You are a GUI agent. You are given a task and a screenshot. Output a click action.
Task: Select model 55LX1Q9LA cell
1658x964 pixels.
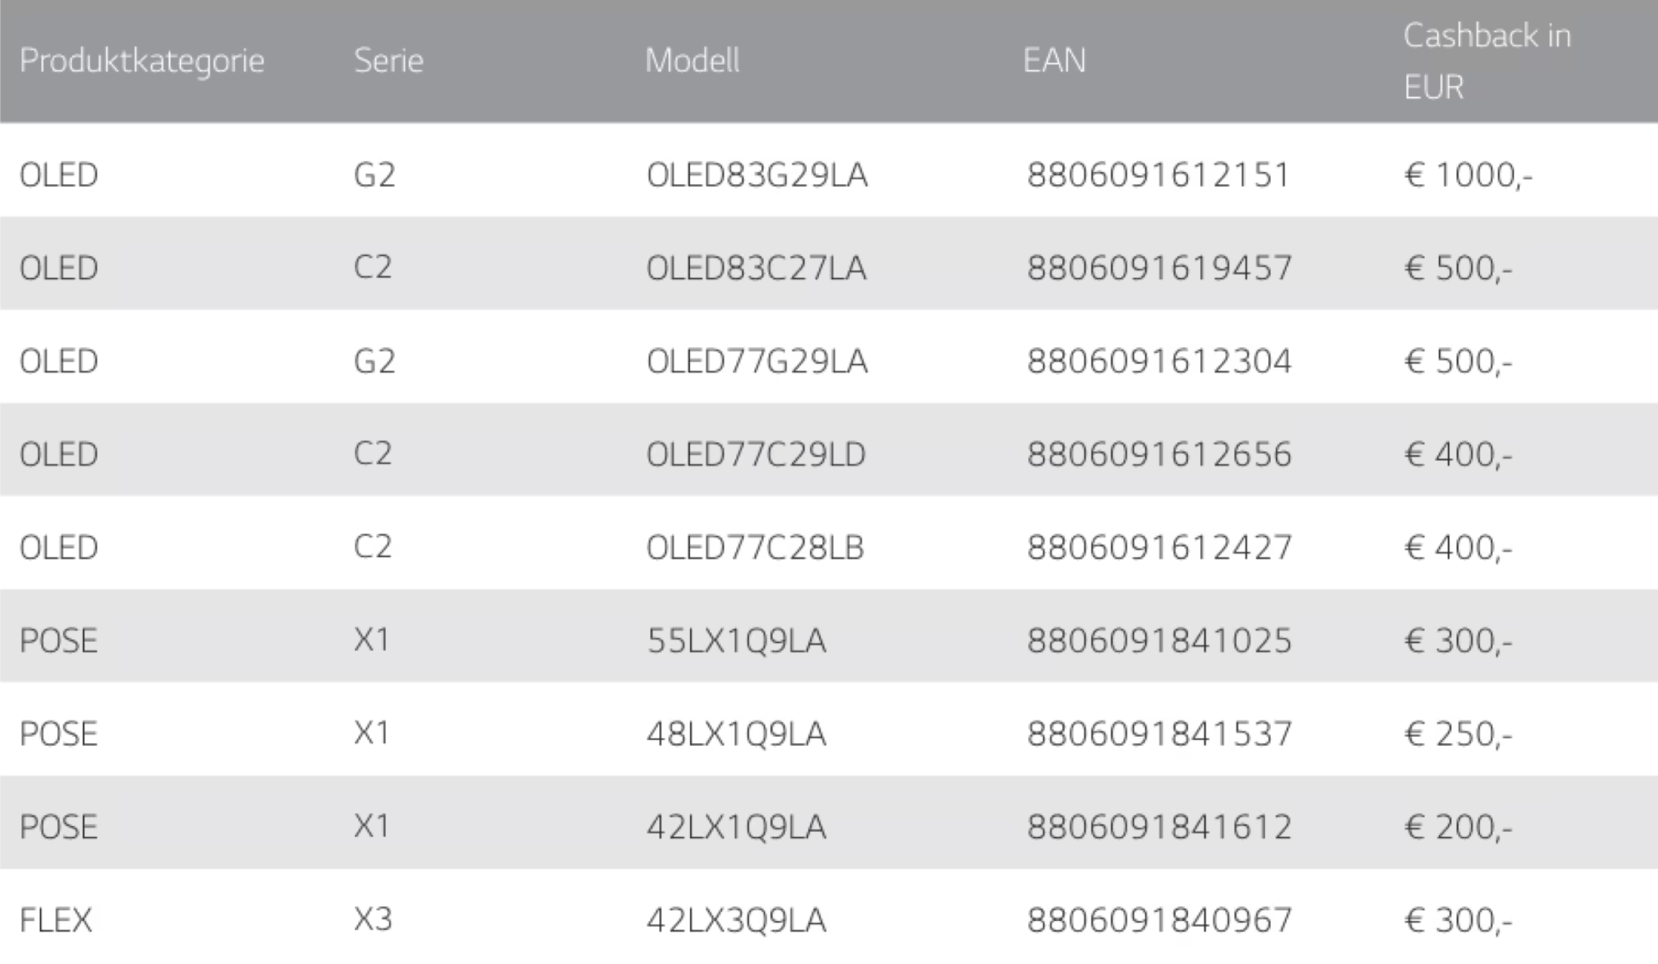coord(736,640)
